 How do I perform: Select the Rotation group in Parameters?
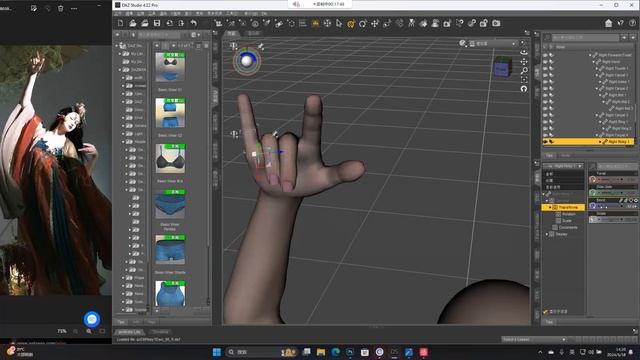coord(568,214)
